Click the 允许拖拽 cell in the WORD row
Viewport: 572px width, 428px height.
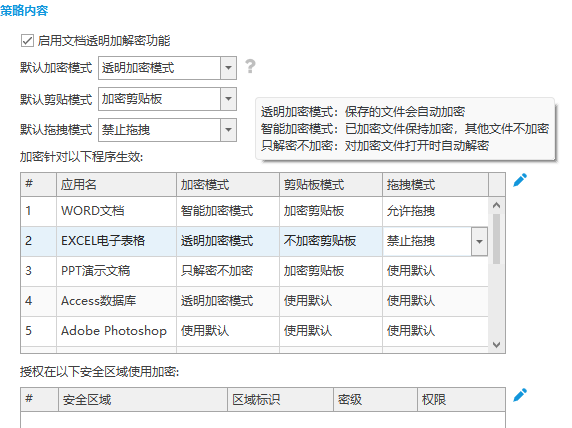pyautogui.click(x=435, y=211)
